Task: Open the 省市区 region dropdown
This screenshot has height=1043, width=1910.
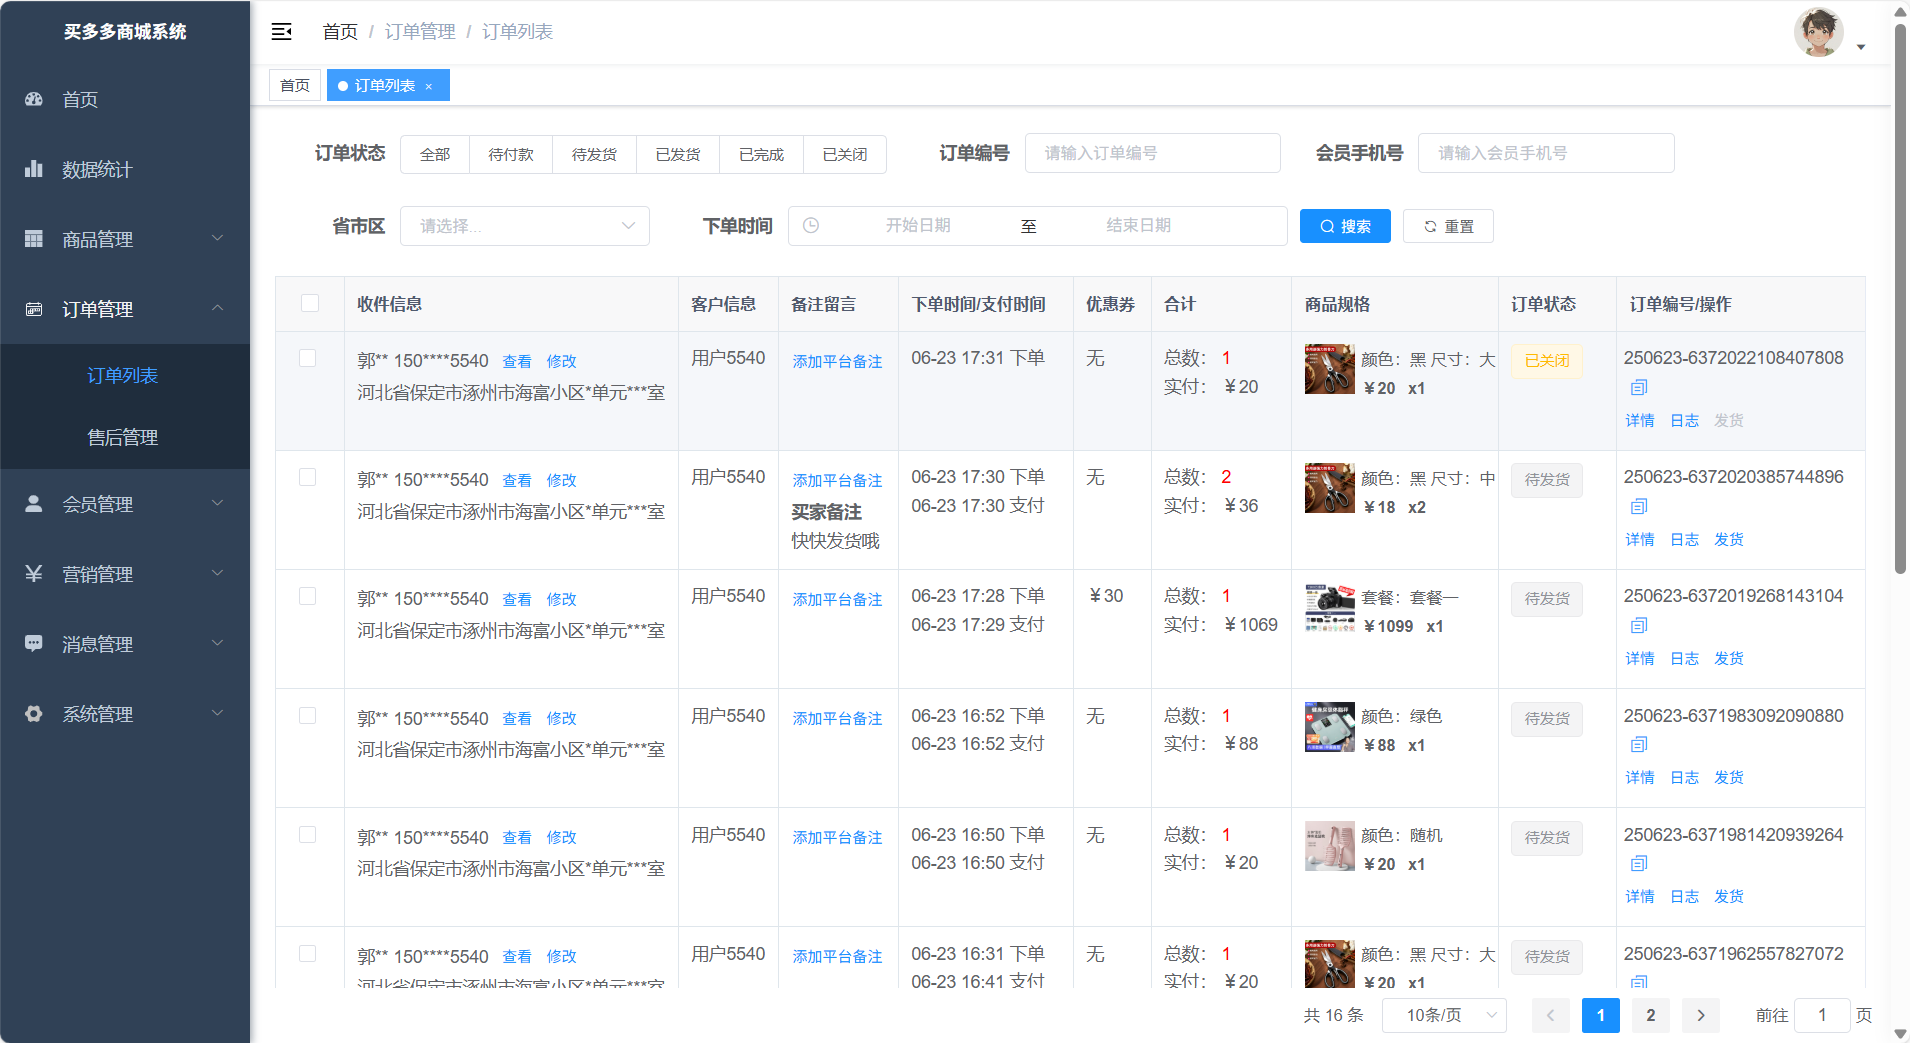Action: [x=524, y=226]
